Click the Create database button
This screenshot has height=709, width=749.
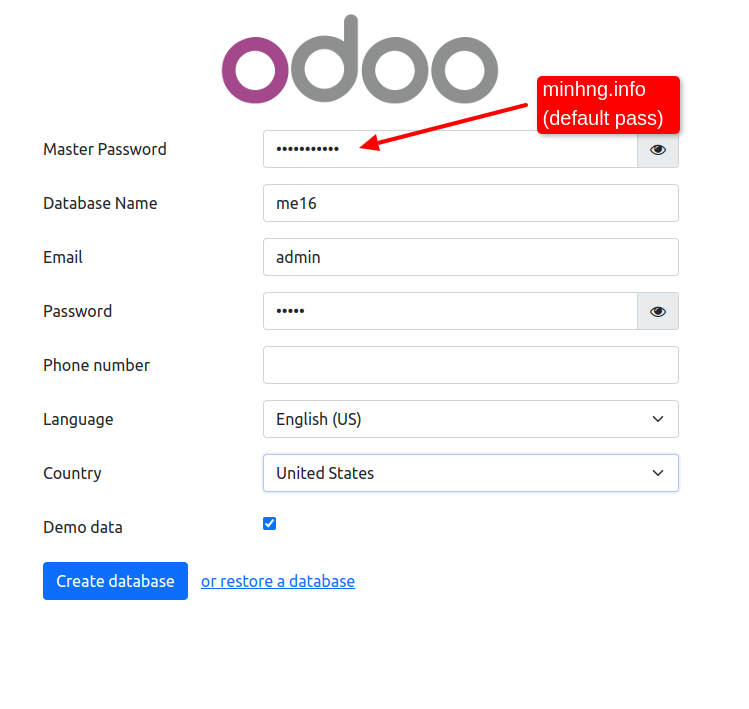click(x=115, y=581)
